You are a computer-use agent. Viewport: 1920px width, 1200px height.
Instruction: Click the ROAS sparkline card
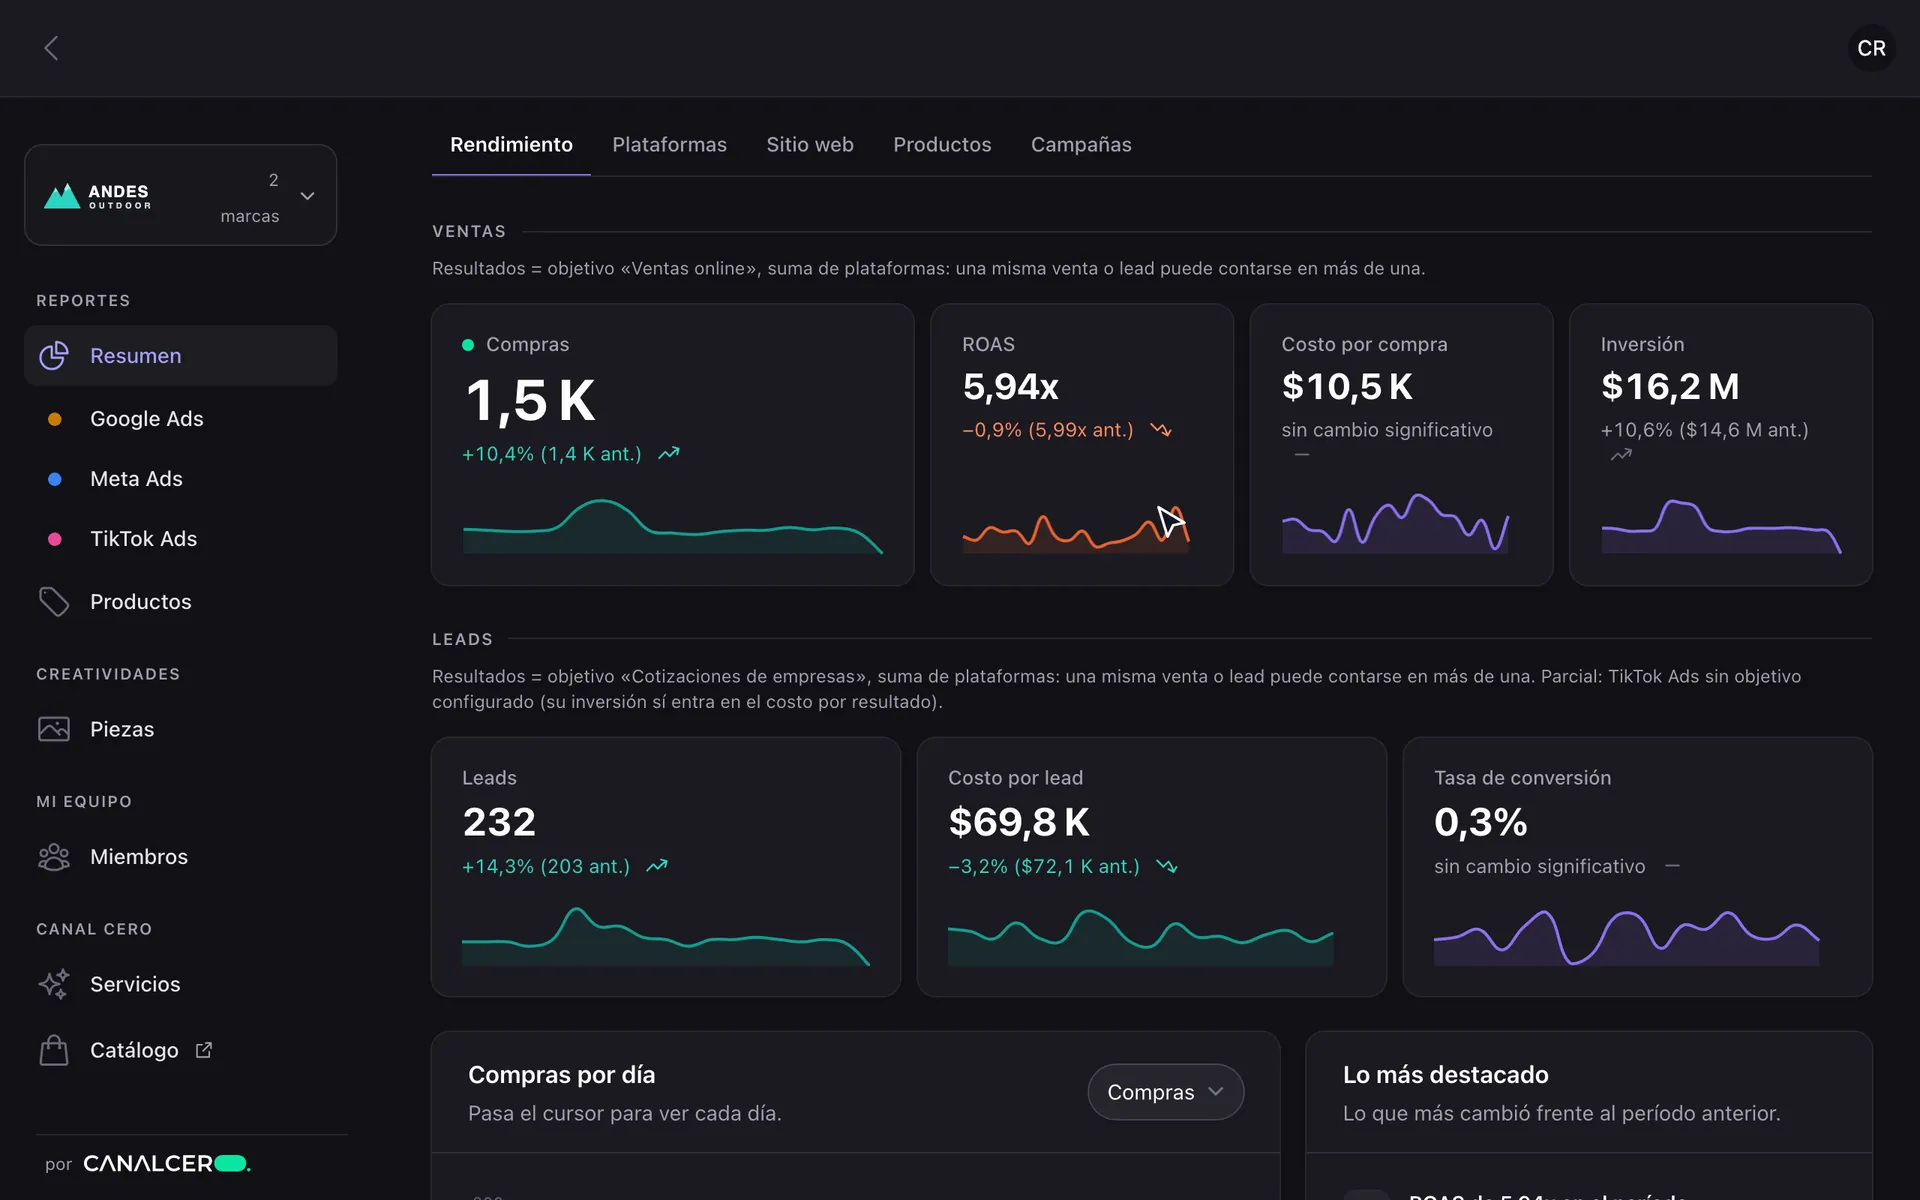[1081, 445]
